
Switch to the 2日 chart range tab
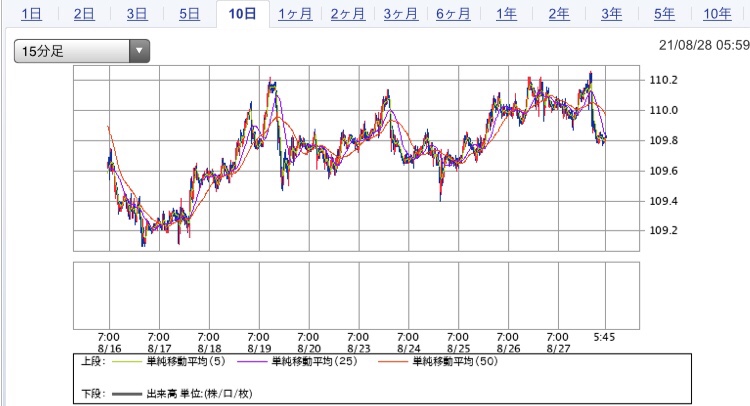pyautogui.click(x=84, y=13)
